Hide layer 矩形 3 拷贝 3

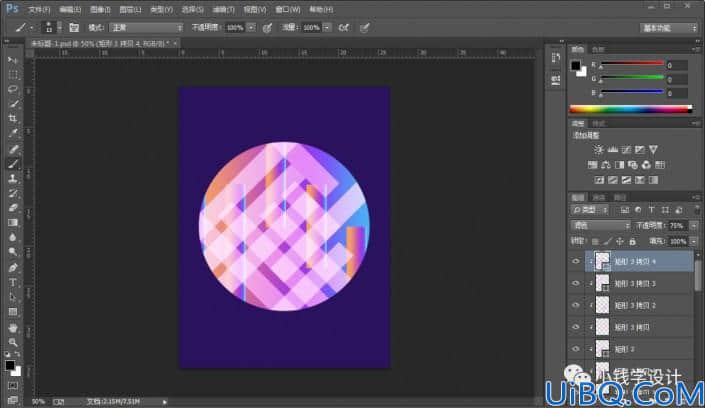click(576, 283)
